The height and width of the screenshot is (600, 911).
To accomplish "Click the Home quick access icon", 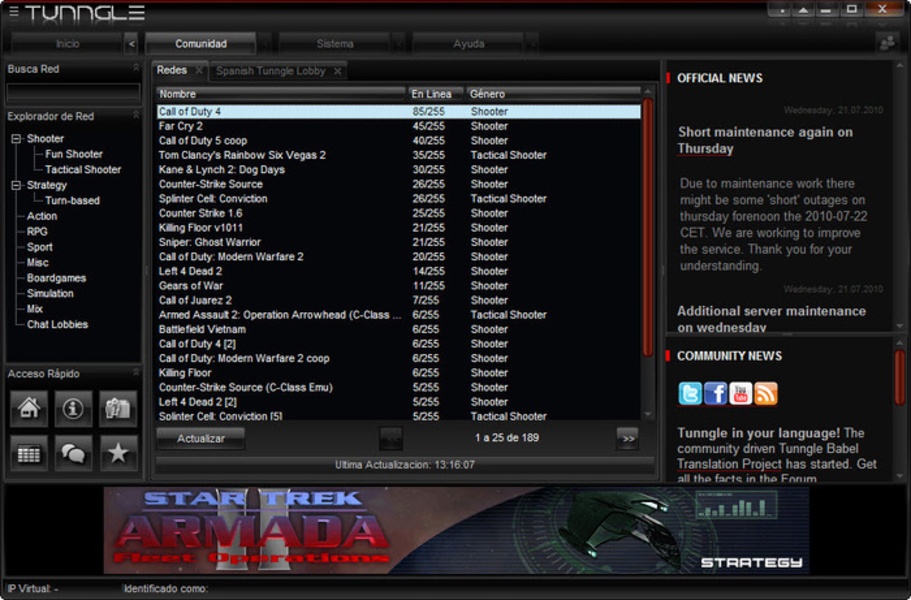I will [x=29, y=408].
